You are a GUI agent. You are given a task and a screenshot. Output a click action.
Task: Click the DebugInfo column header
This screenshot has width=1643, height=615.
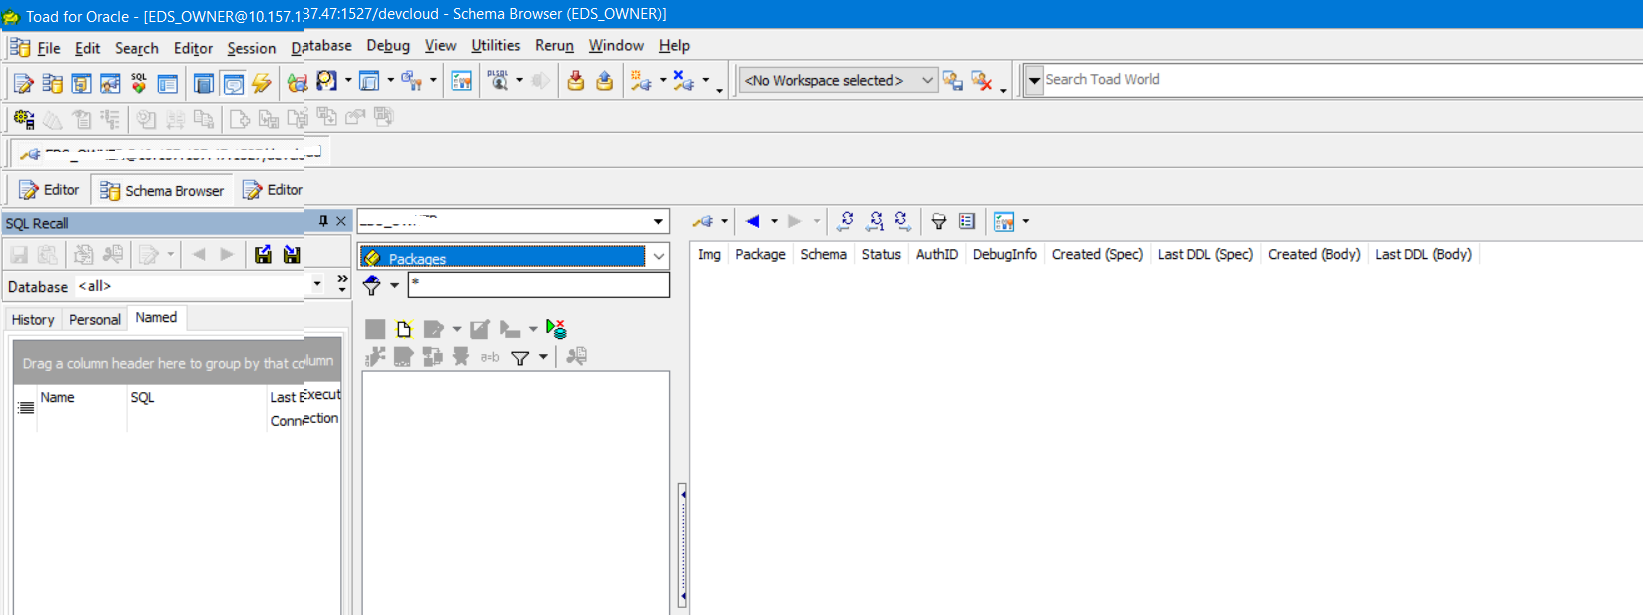1005,254
